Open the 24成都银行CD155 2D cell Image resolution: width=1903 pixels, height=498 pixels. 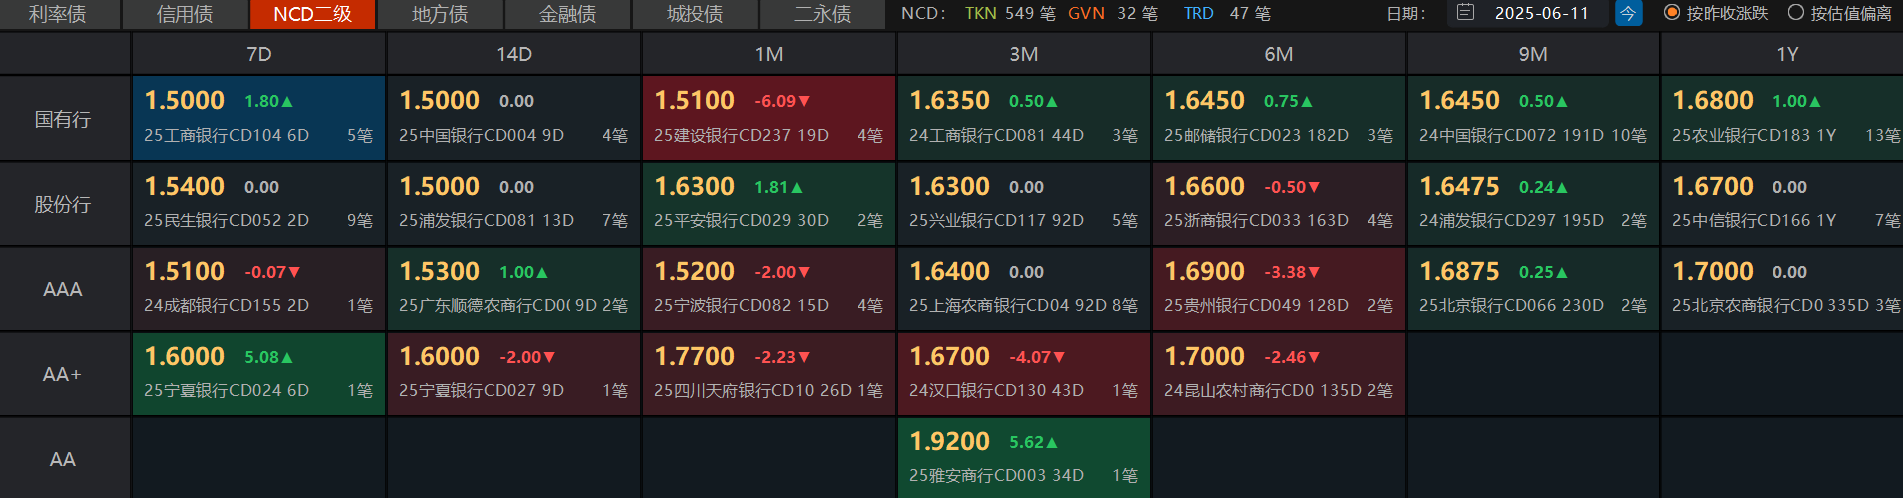point(259,289)
